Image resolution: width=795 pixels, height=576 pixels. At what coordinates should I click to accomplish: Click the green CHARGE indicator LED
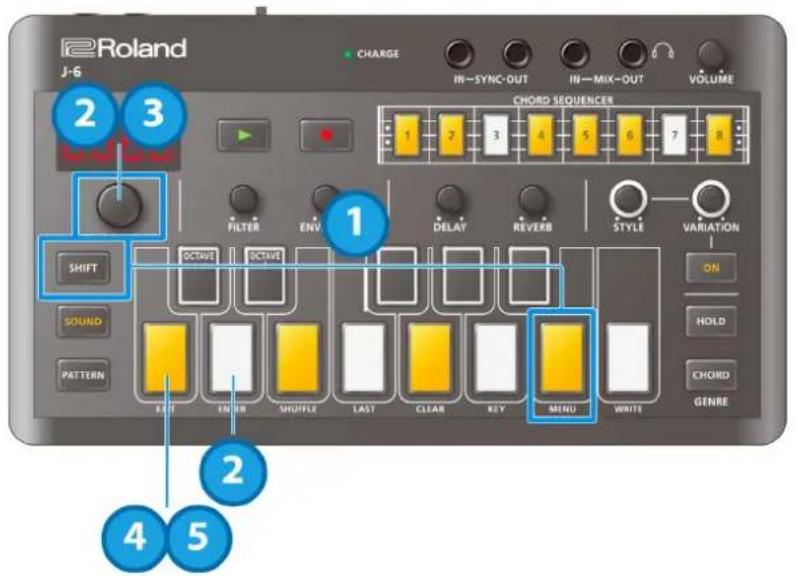[348, 54]
